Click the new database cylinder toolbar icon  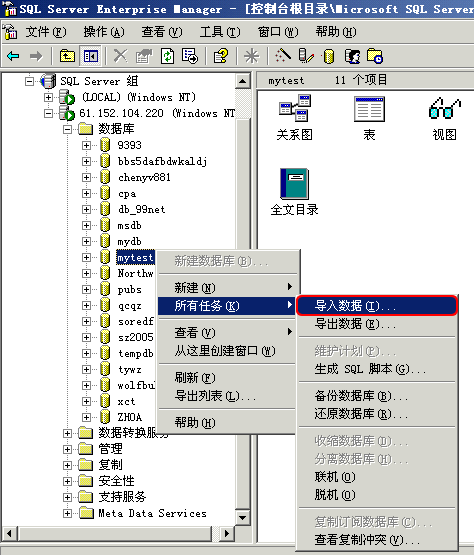pos(329,56)
